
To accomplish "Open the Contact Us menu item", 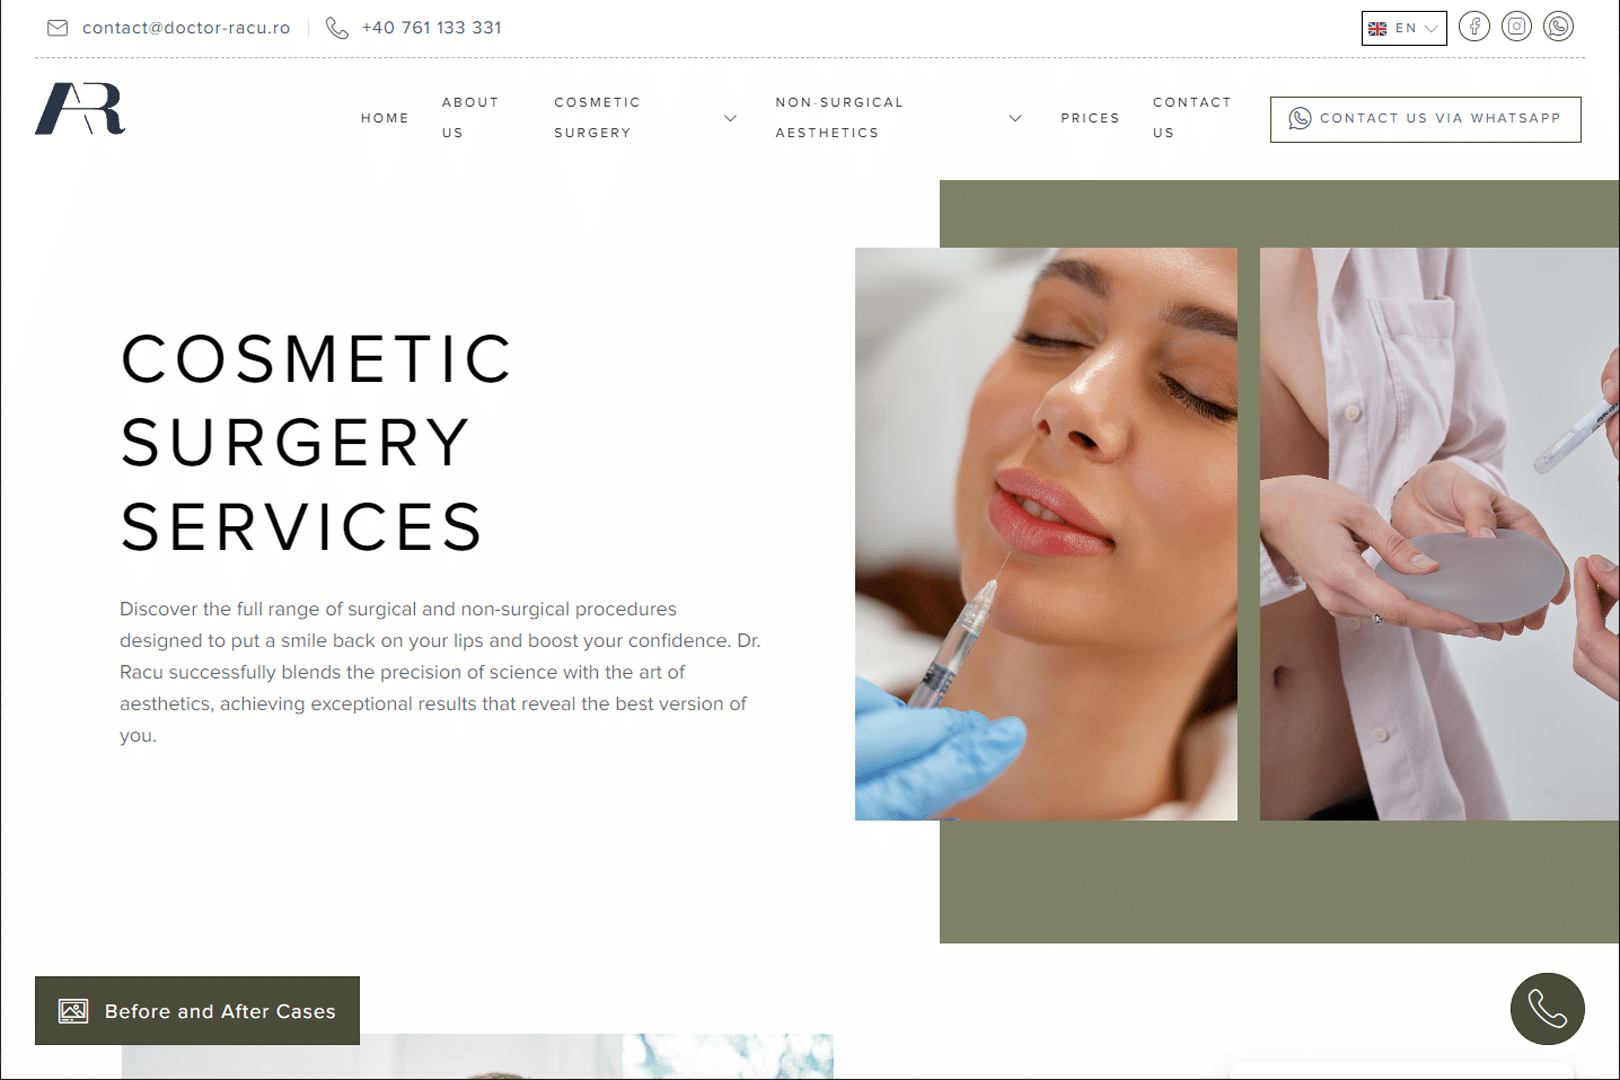I will point(1192,118).
